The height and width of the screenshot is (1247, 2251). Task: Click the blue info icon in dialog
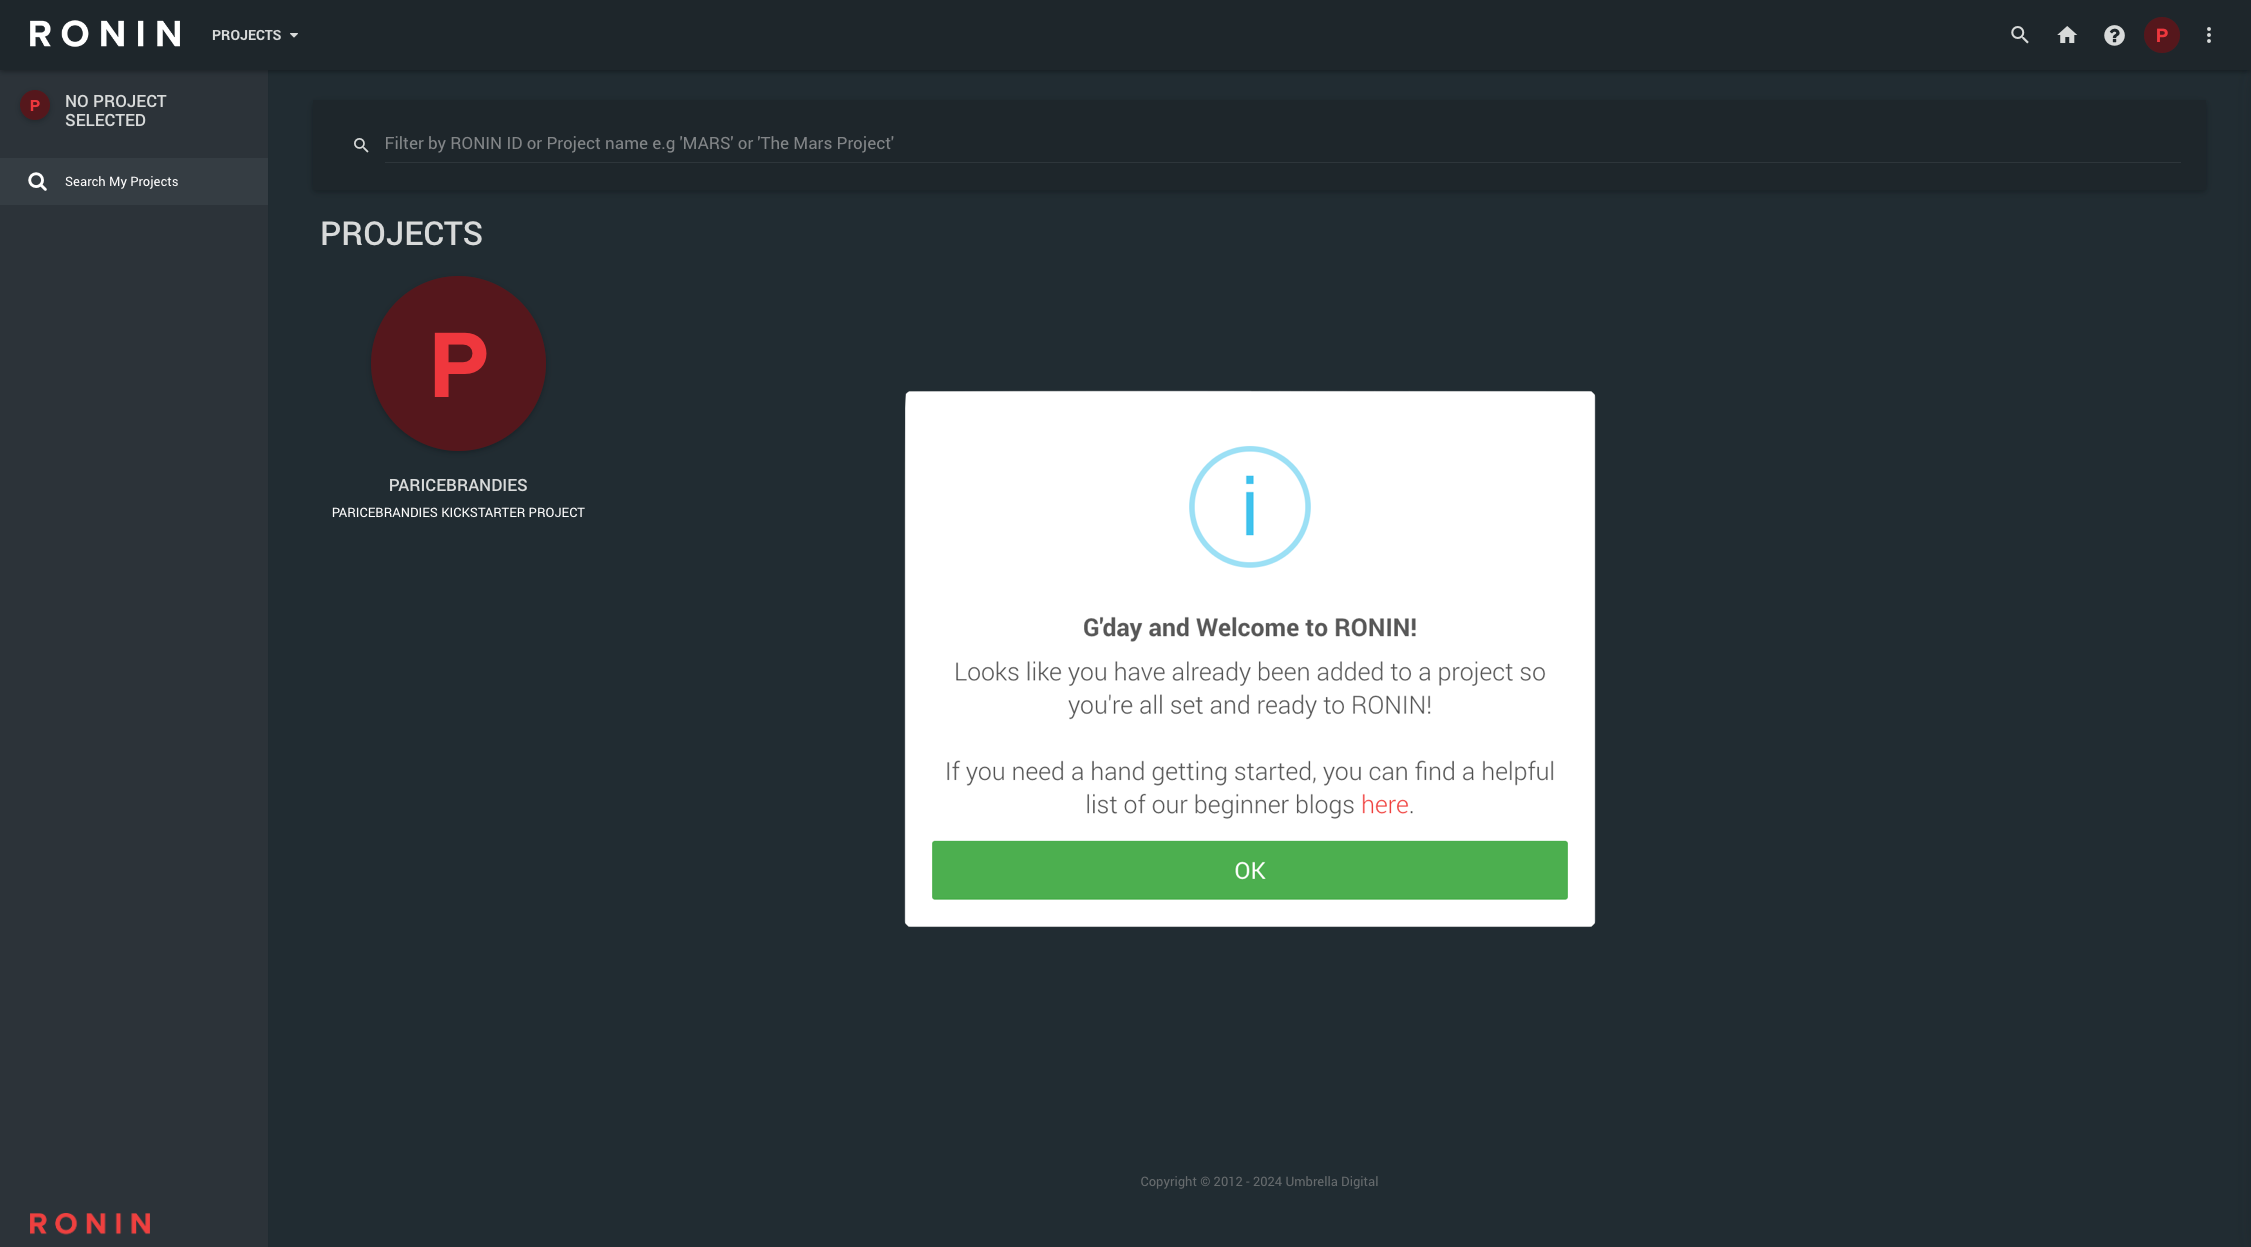(1249, 507)
